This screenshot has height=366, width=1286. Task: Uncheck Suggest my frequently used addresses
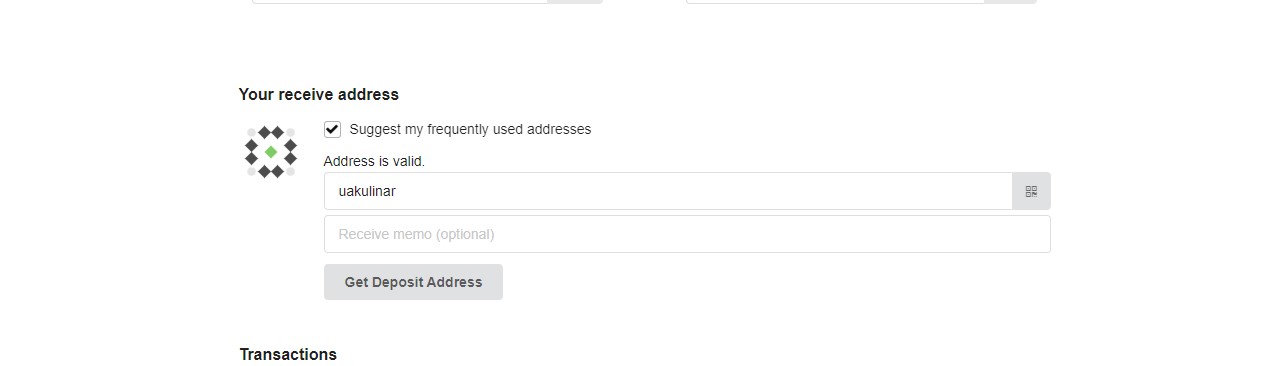click(333, 129)
